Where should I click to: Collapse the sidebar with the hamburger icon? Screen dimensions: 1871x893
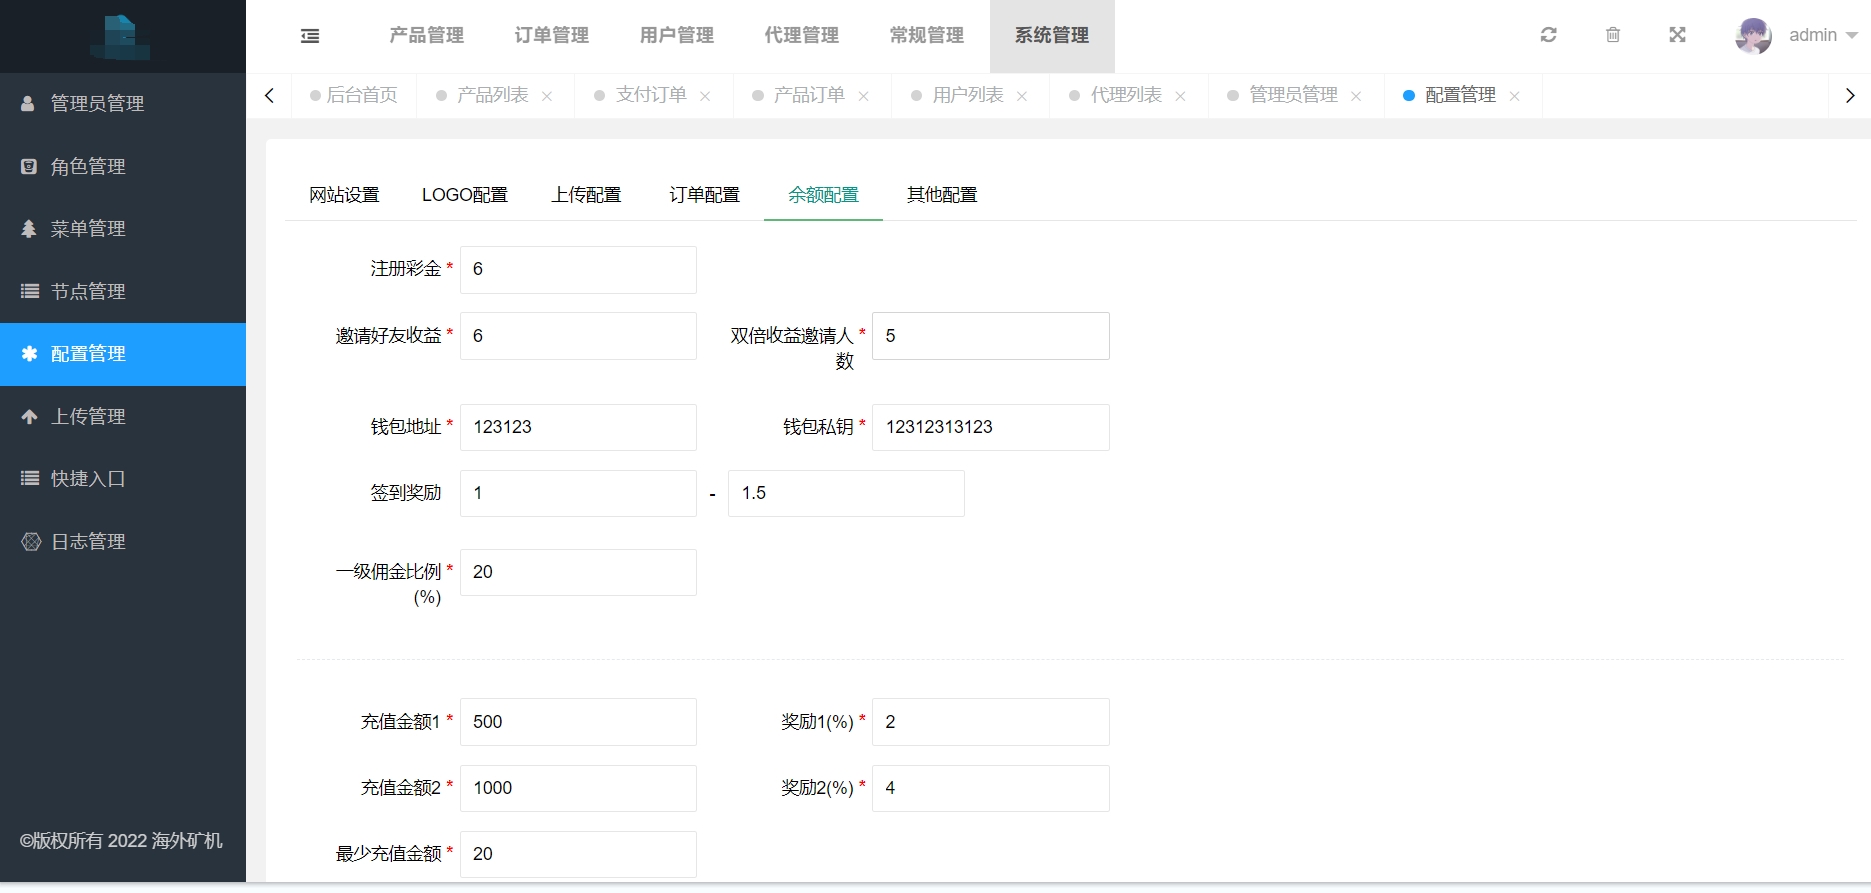pos(310,36)
